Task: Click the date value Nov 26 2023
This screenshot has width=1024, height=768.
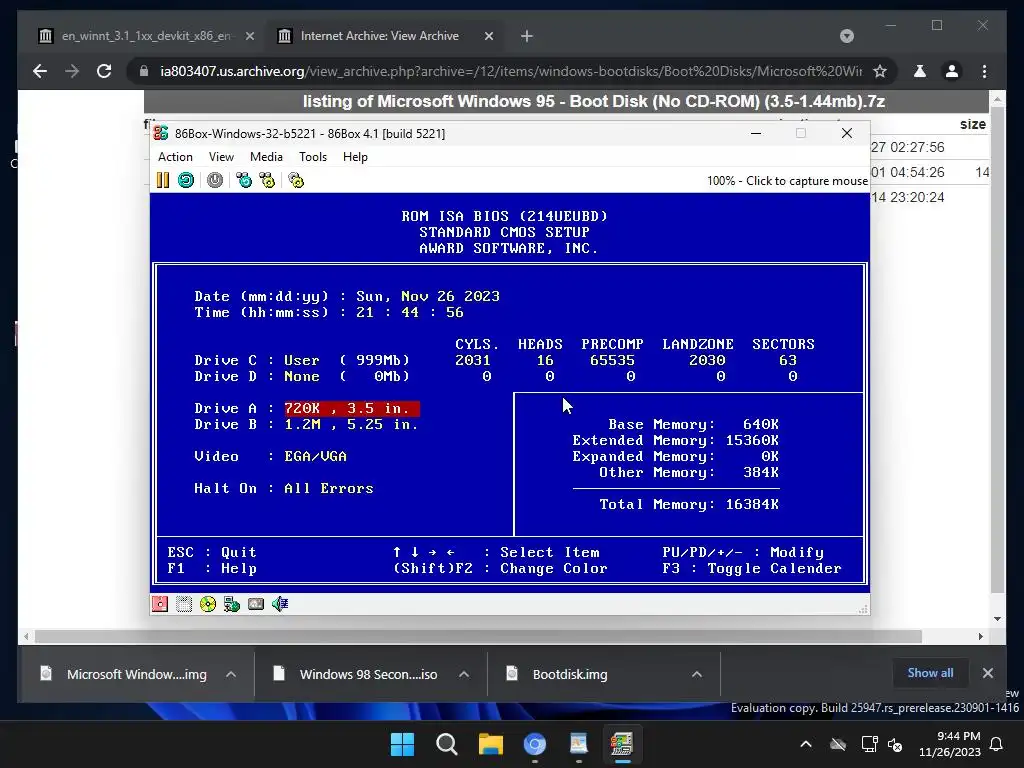Action: point(450,296)
